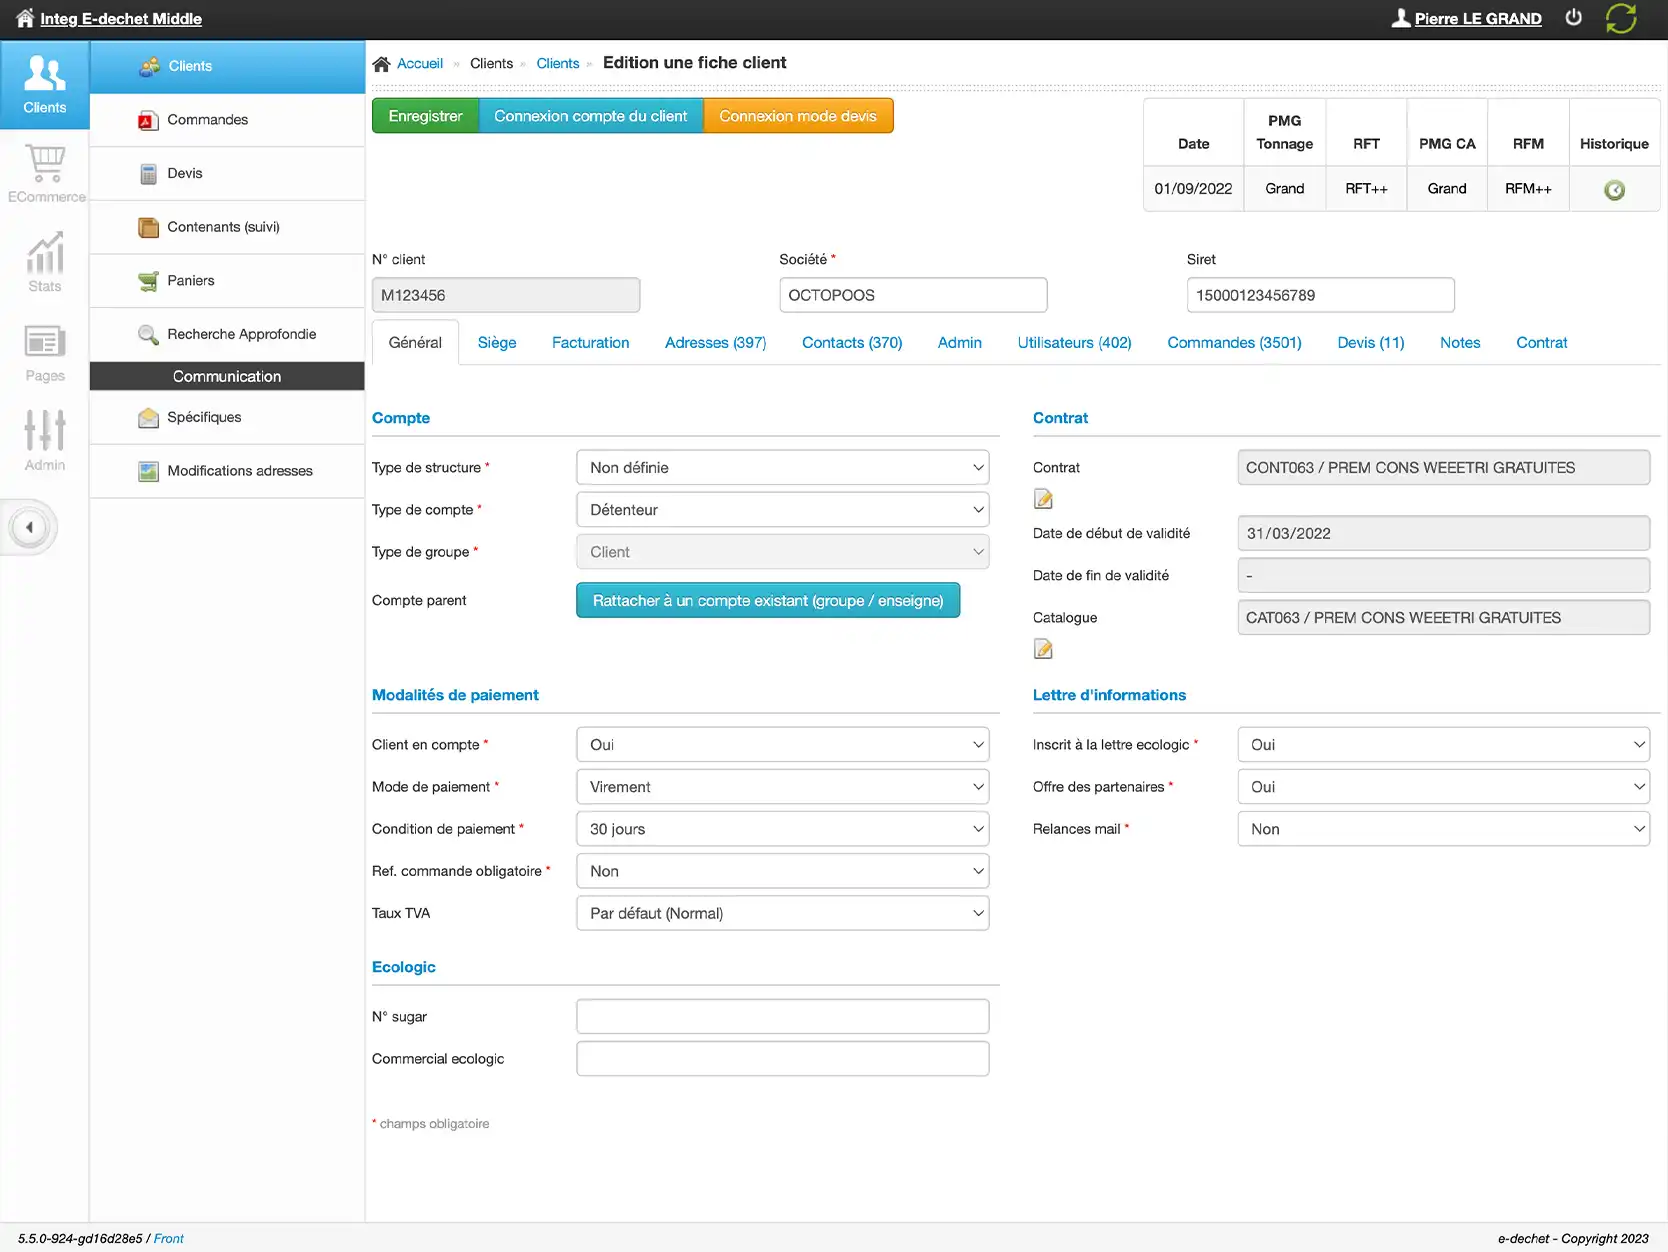The width and height of the screenshot is (1668, 1252).
Task: Click the N° sugar input field
Action: coord(782,1016)
